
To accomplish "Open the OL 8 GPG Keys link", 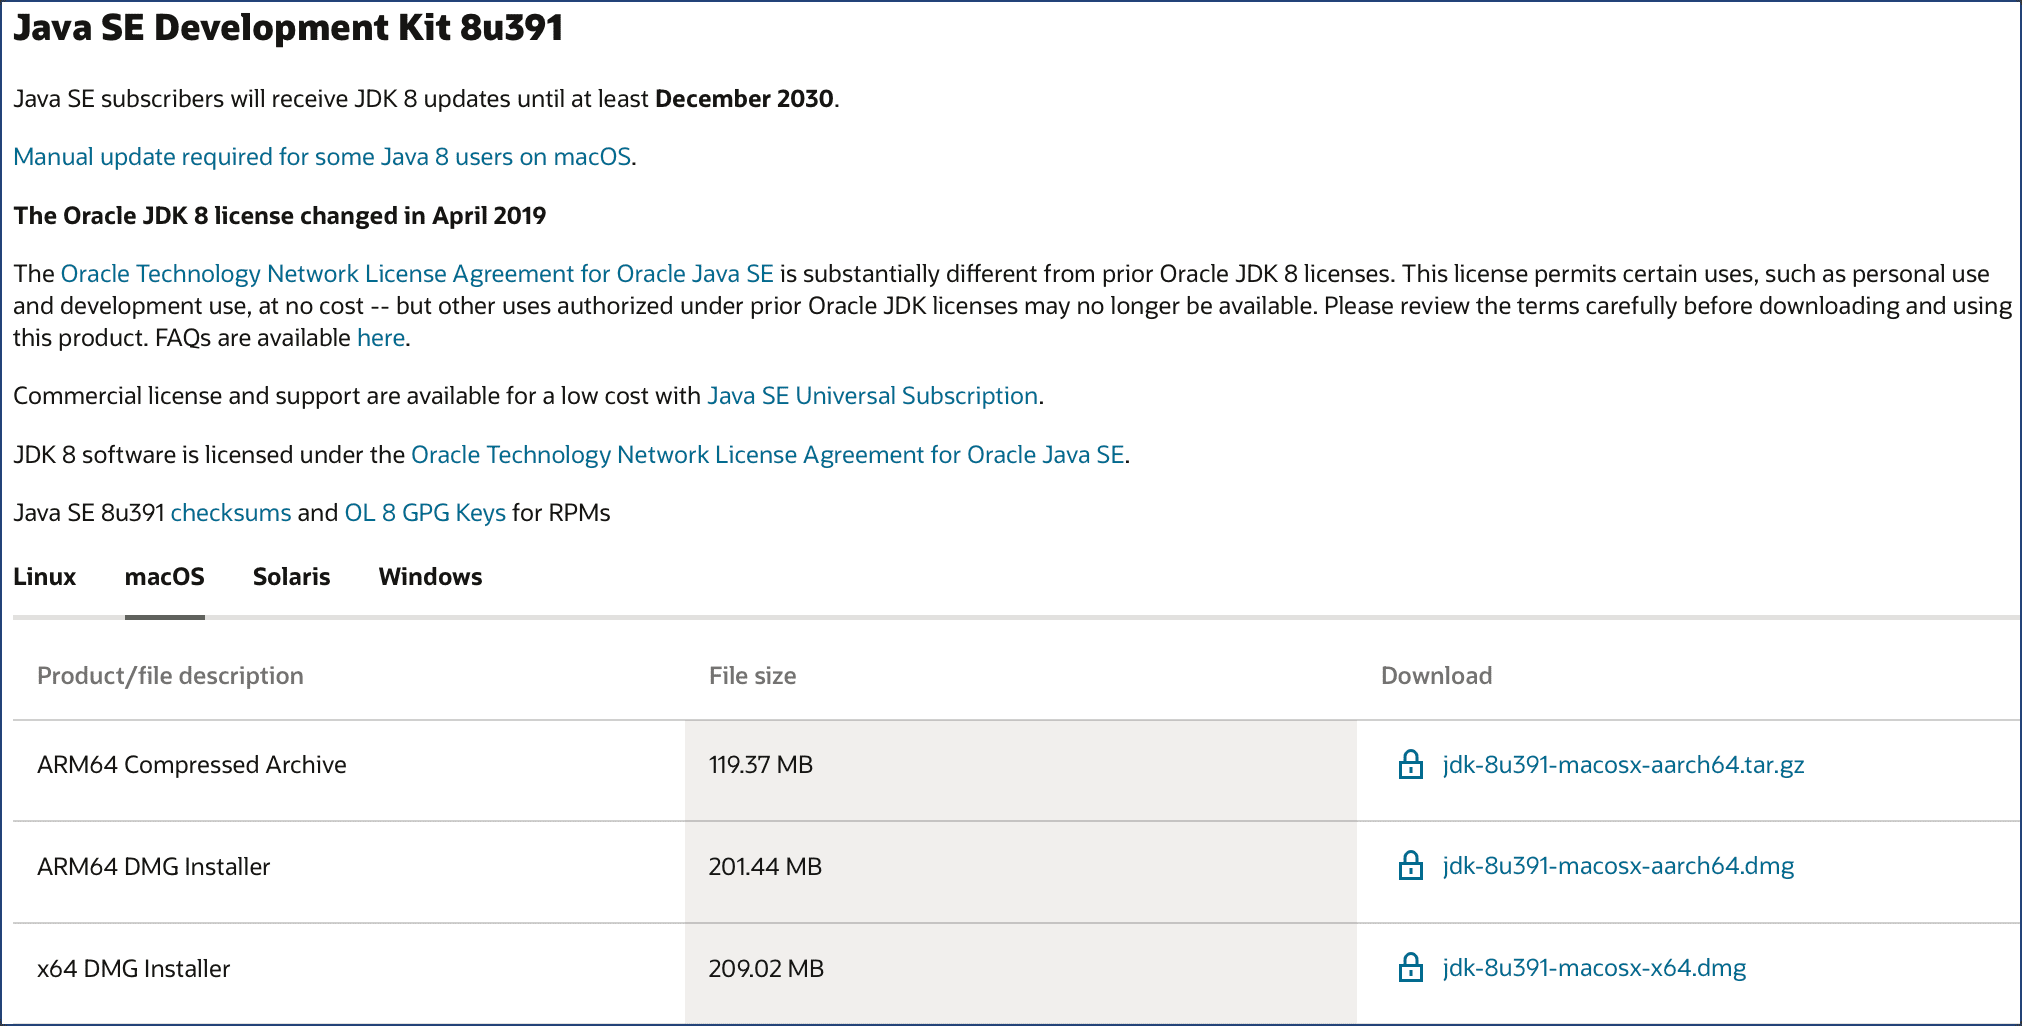I will pos(425,513).
